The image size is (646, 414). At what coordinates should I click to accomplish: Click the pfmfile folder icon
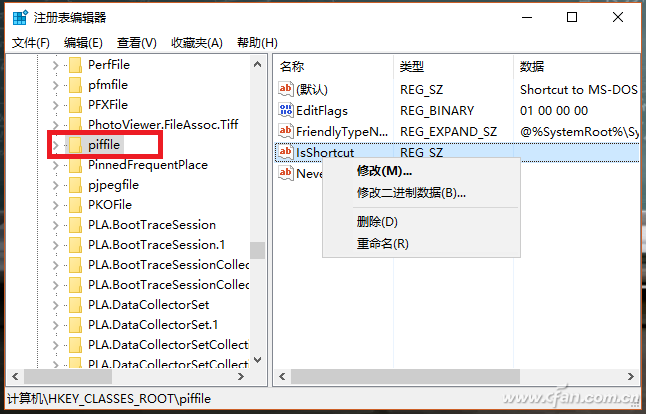75,85
